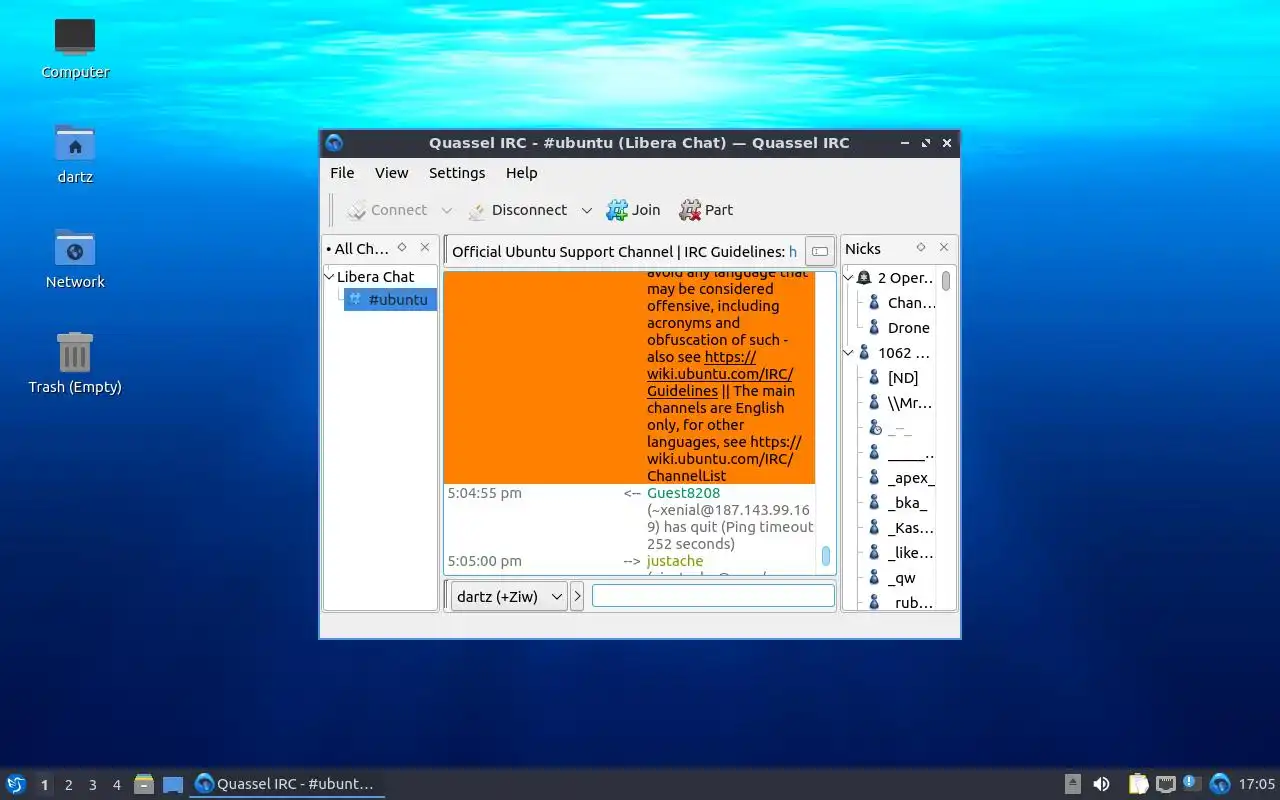The width and height of the screenshot is (1280, 800).
Task: Open the Help menu
Action: pos(521,173)
